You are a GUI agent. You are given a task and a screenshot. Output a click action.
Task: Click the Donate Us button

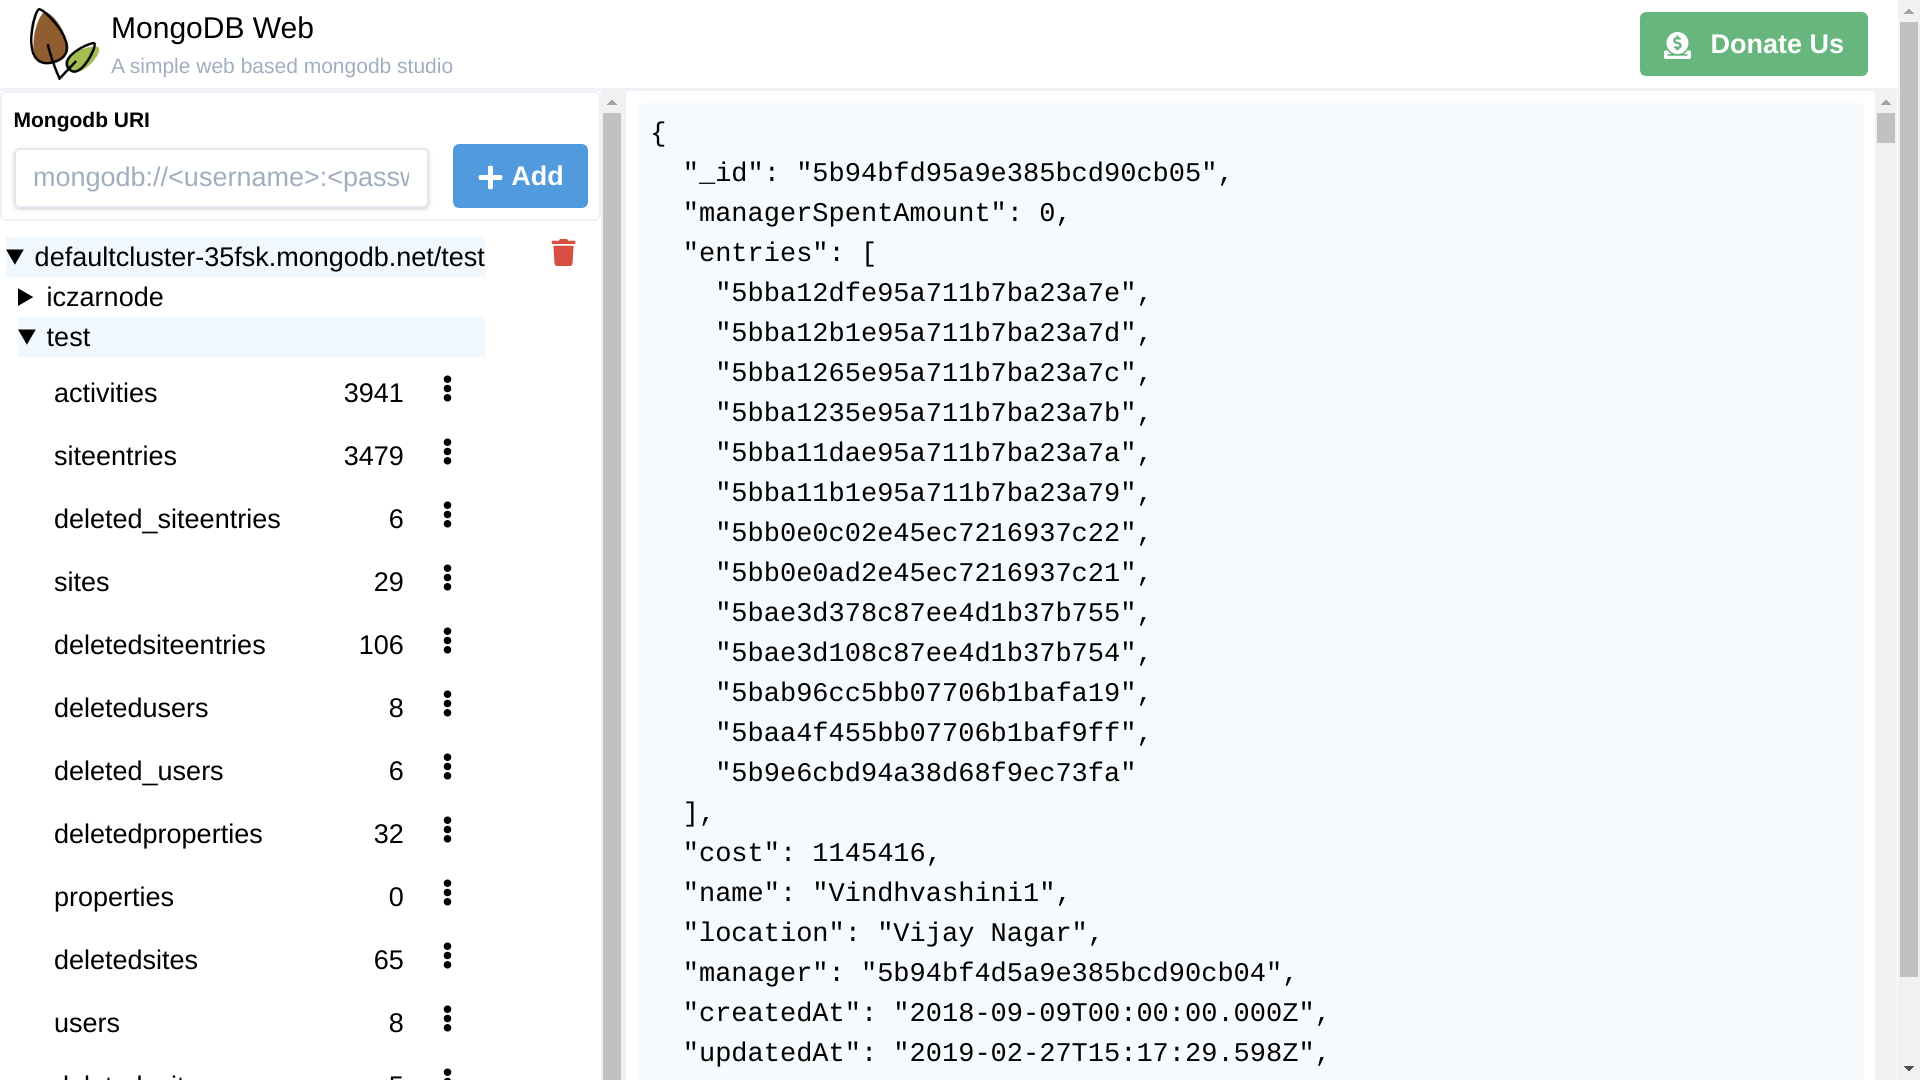point(1753,43)
